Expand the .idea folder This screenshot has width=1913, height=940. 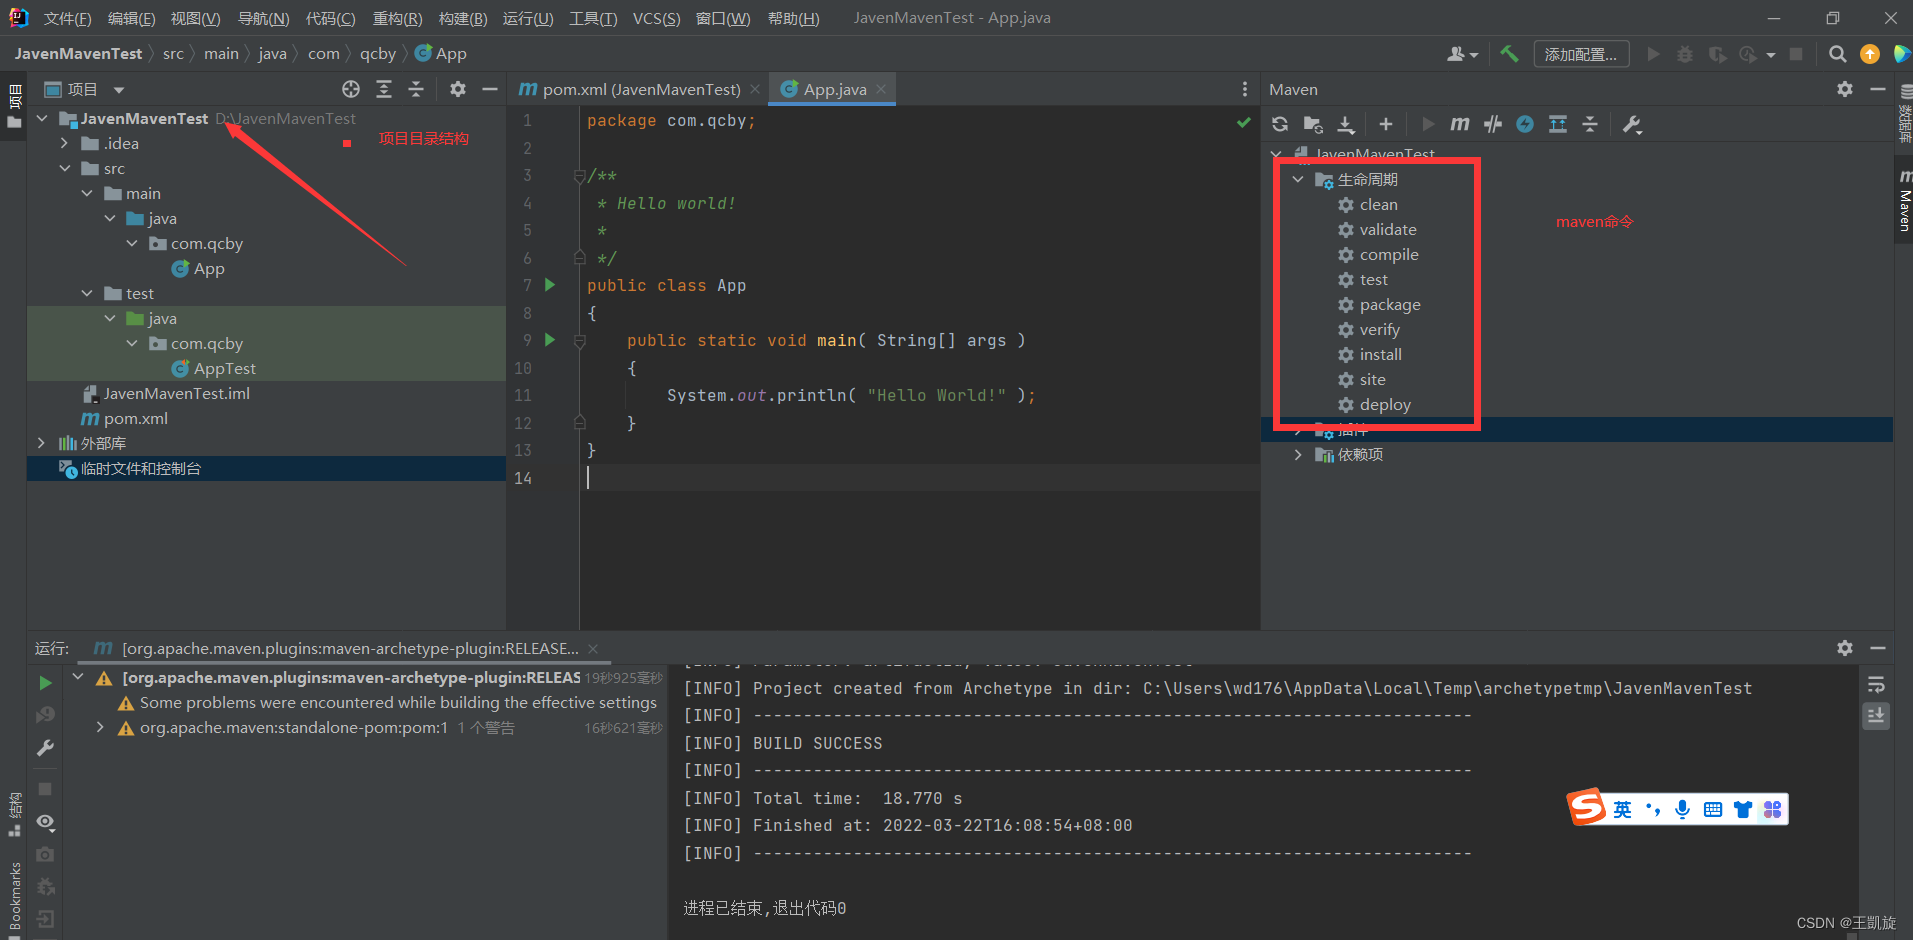tap(65, 143)
